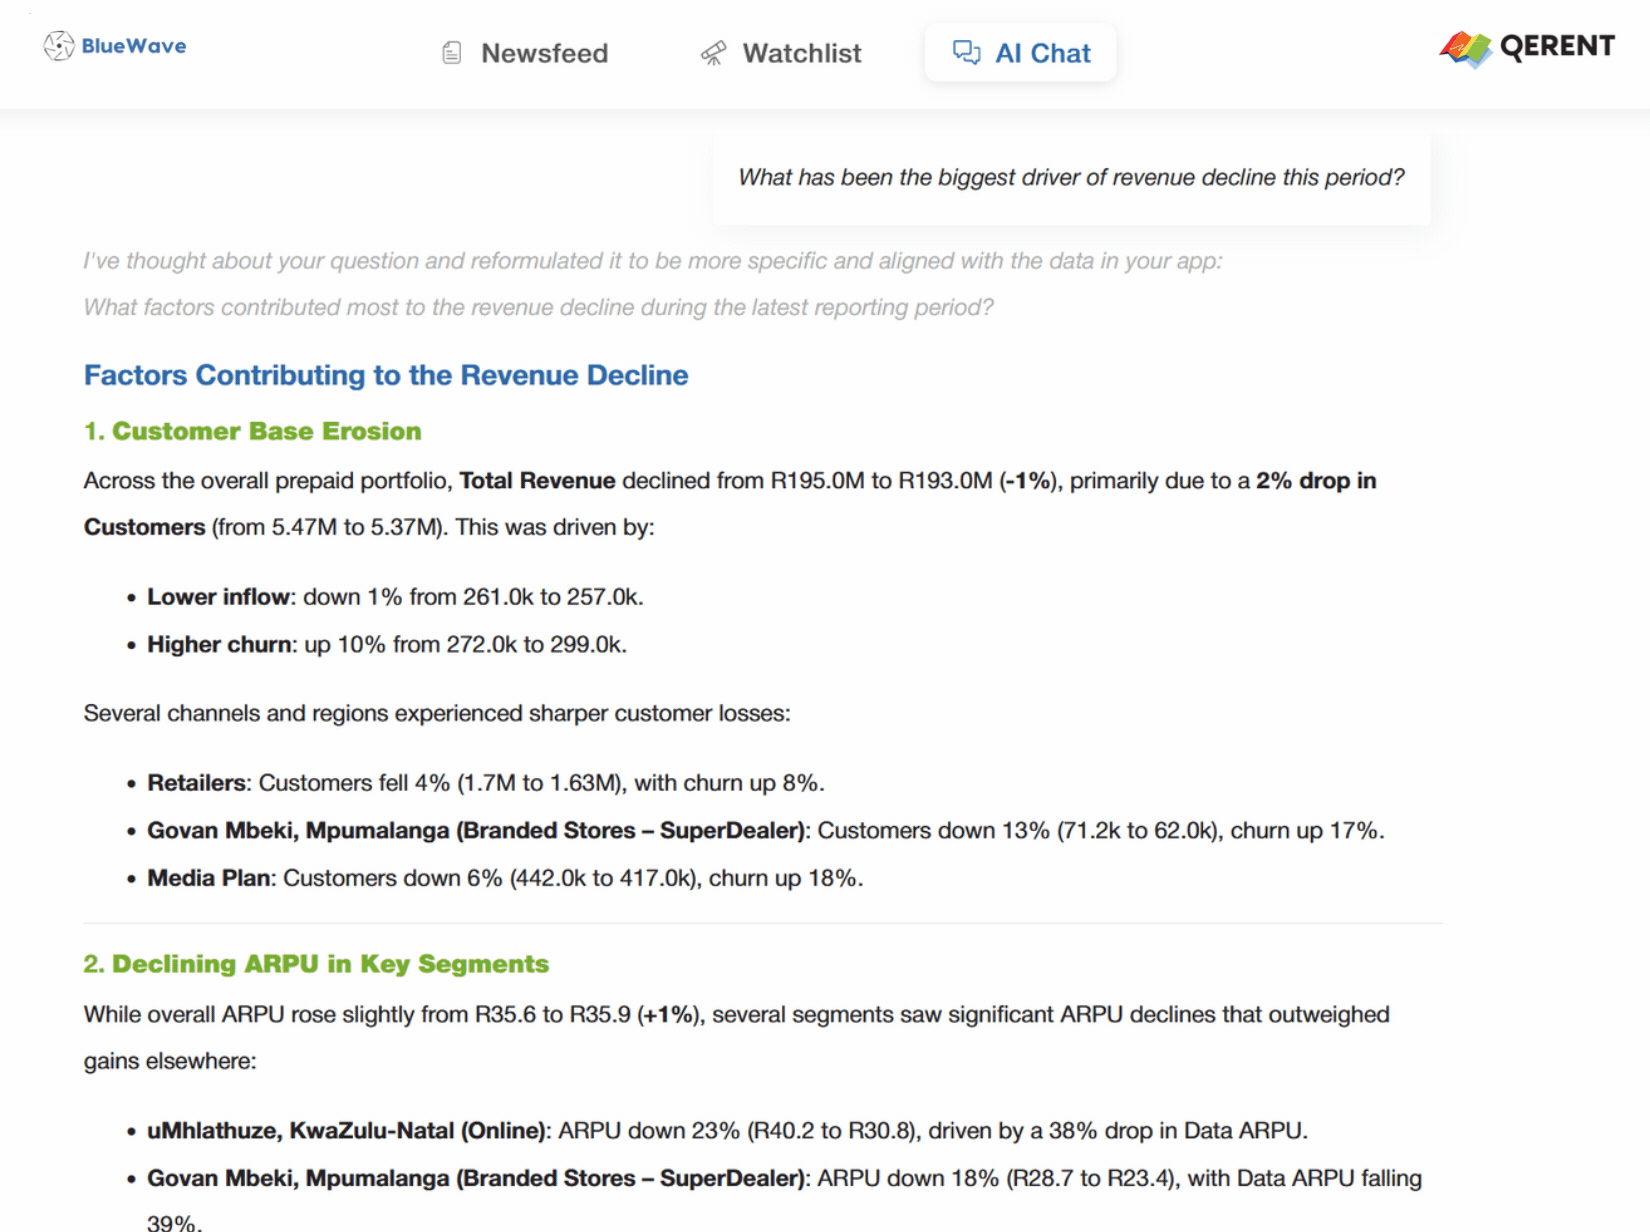Click the BlueWave globe logo icon
The image size is (1650, 1232).
[x=59, y=46]
